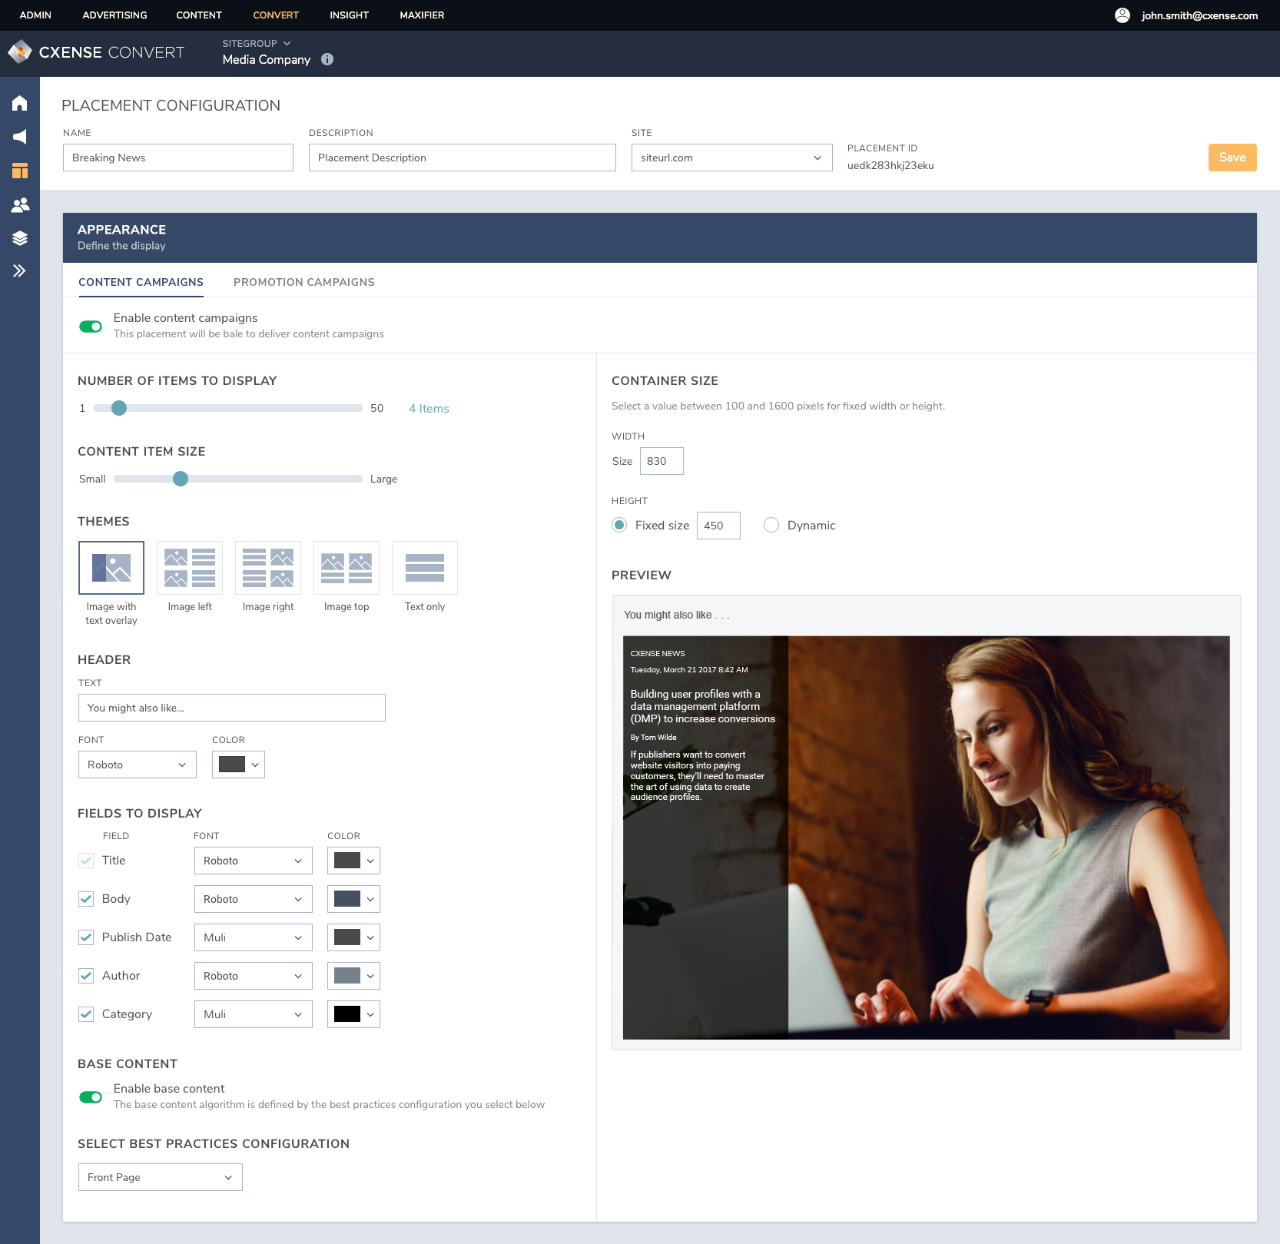Uncheck the Publish Date field checkbox
1280x1244 pixels.
click(x=86, y=937)
